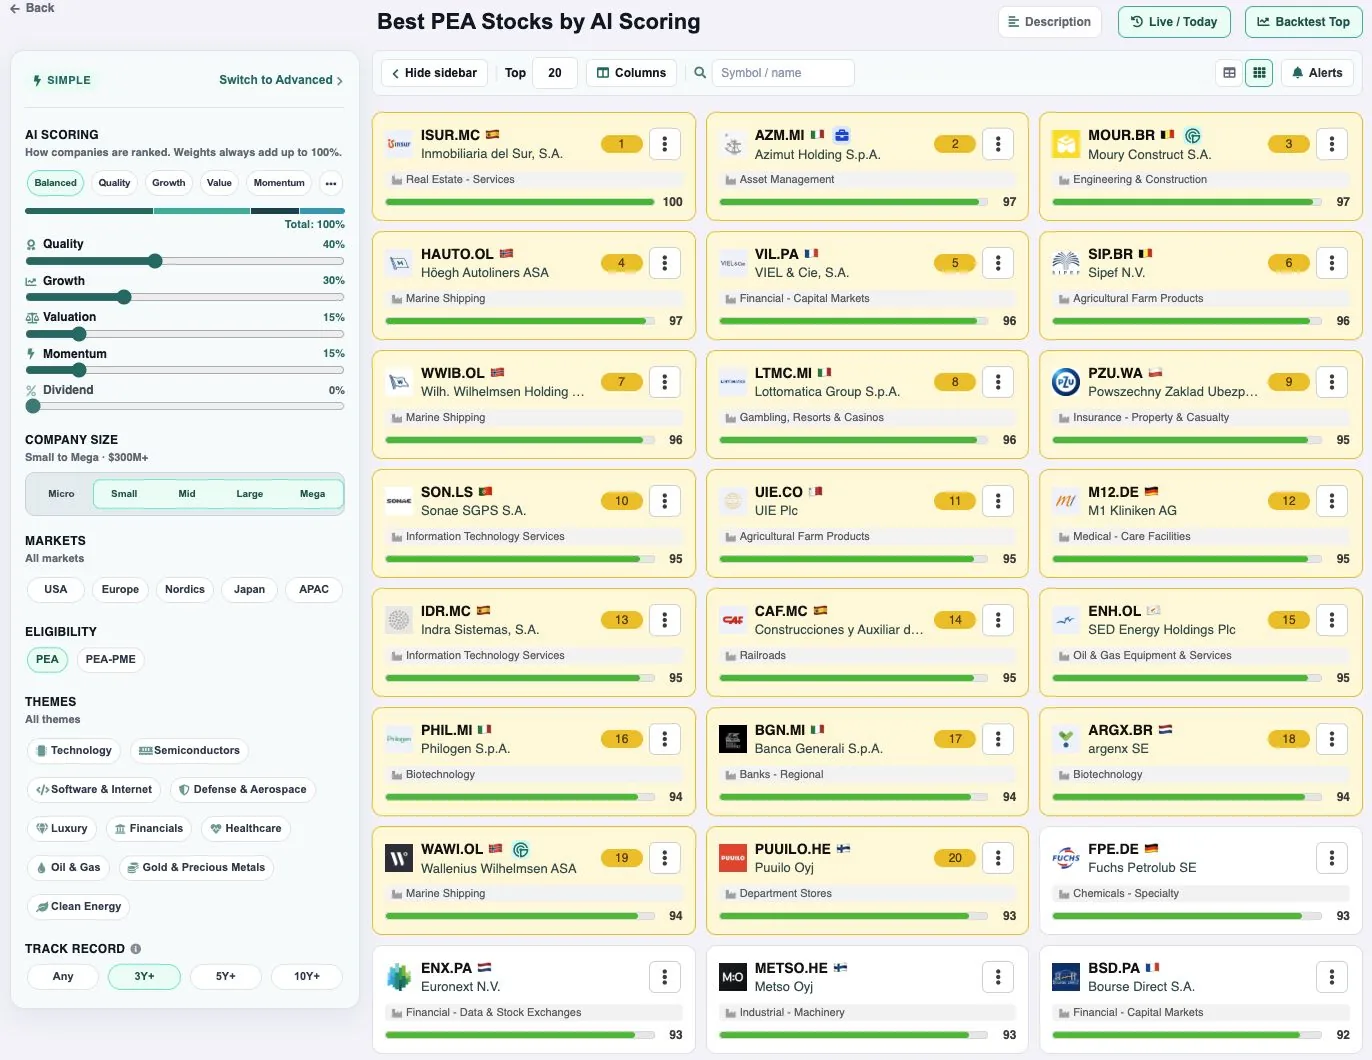Collapse the sidebar with Hide sidebar
The image size is (1372, 1060).
click(434, 73)
